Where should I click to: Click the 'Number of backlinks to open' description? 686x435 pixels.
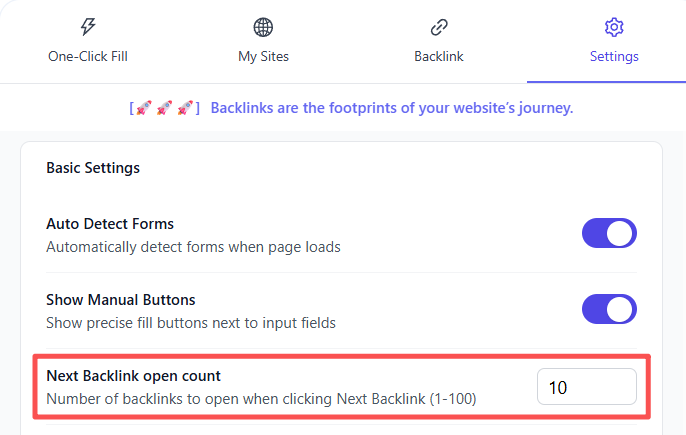coord(261,398)
